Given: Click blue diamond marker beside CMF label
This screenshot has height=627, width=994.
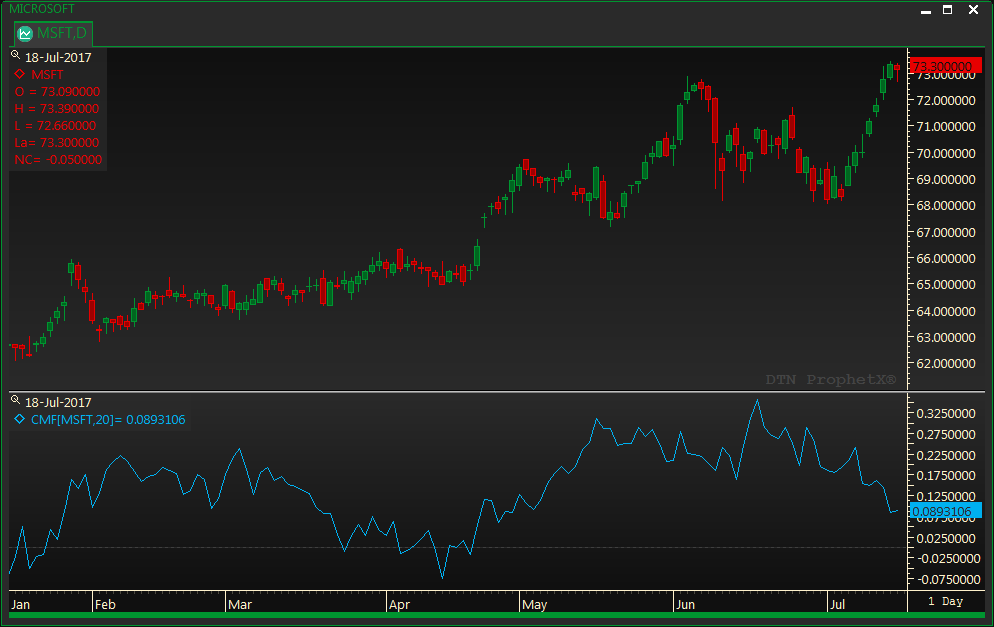Looking at the screenshot, I should click(x=19, y=419).
